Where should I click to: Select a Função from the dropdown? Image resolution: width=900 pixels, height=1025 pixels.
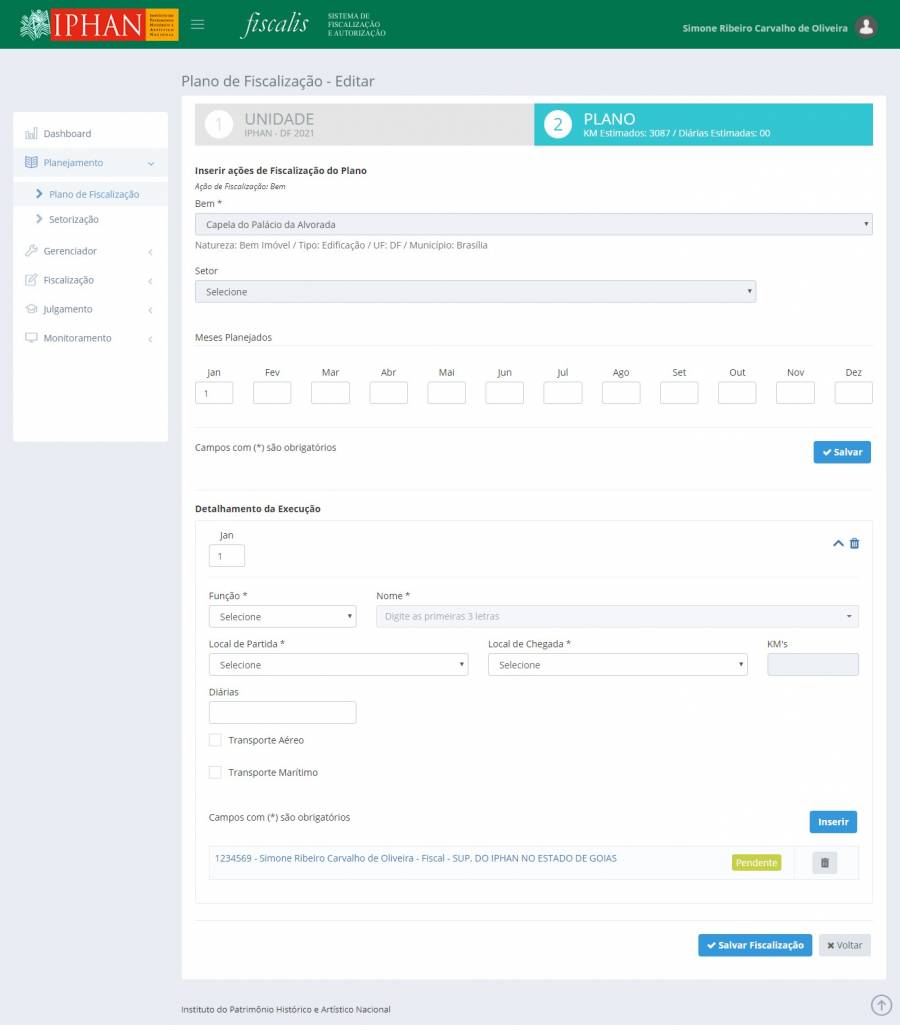[x=282, y=617]
